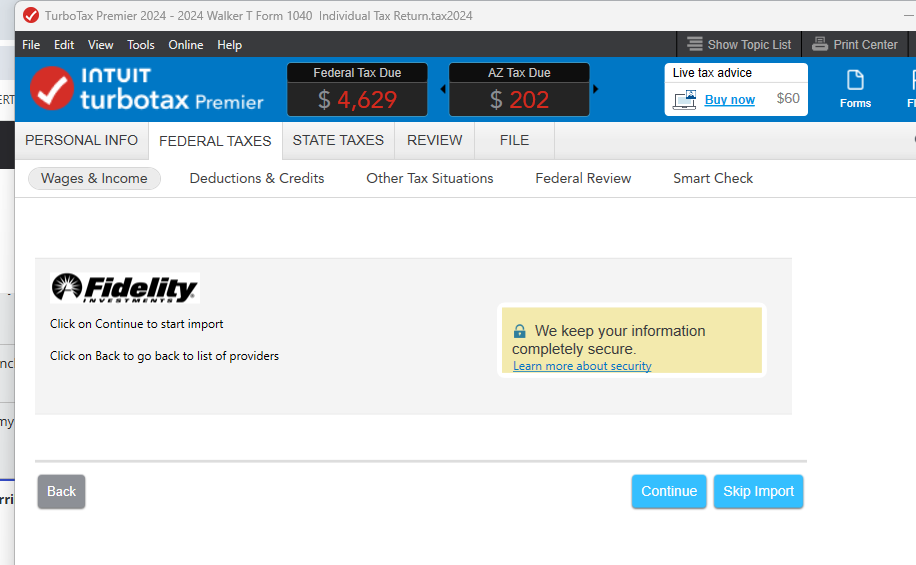Click the Print Center printer icon
916x565 pixels.
point(820,44)
